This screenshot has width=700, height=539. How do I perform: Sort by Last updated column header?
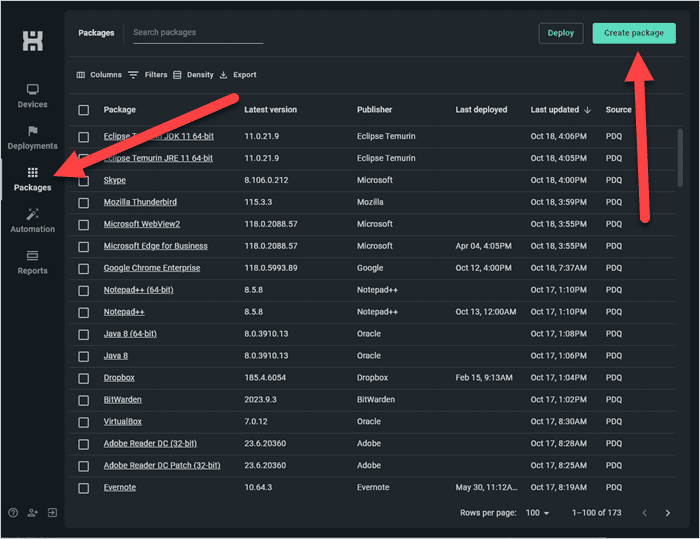554,110
